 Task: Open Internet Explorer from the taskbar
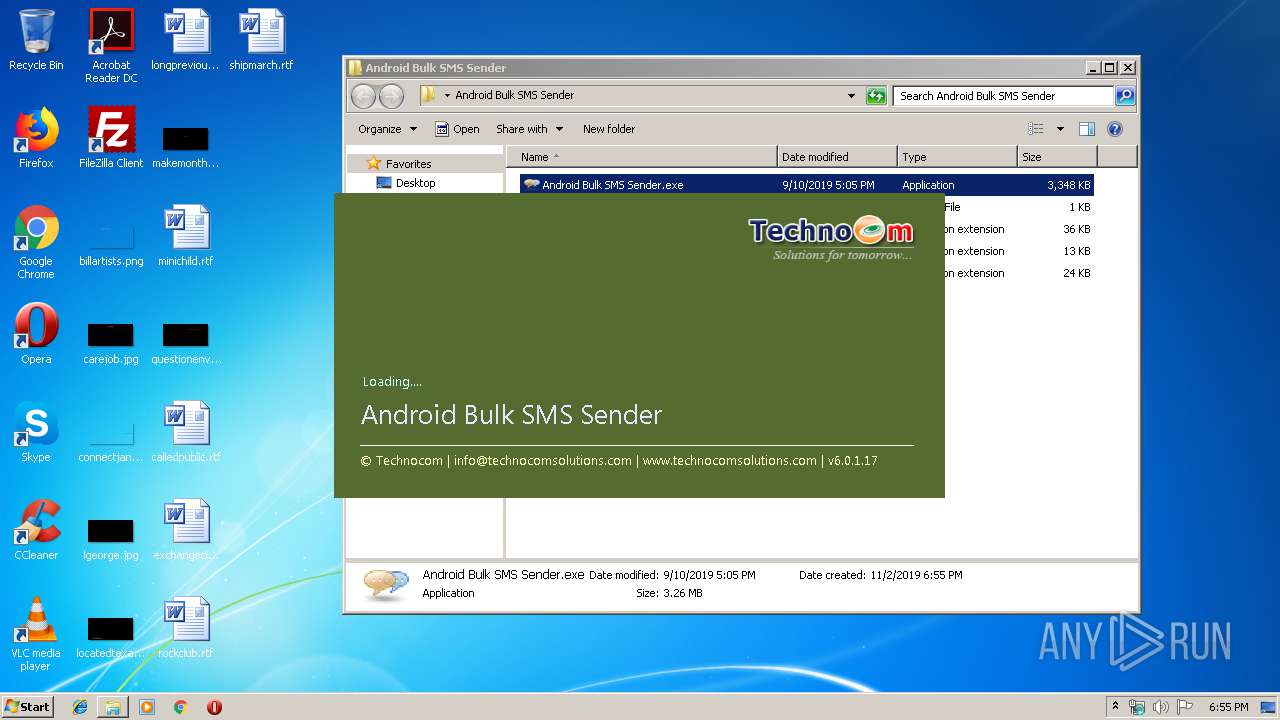point(80,707)
